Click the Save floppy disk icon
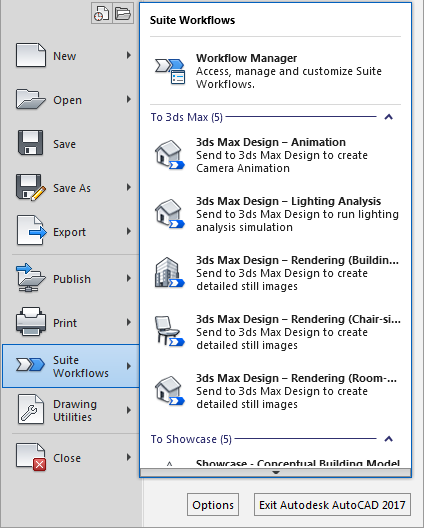The image size is (424, 528). click(x=30, y=143)
